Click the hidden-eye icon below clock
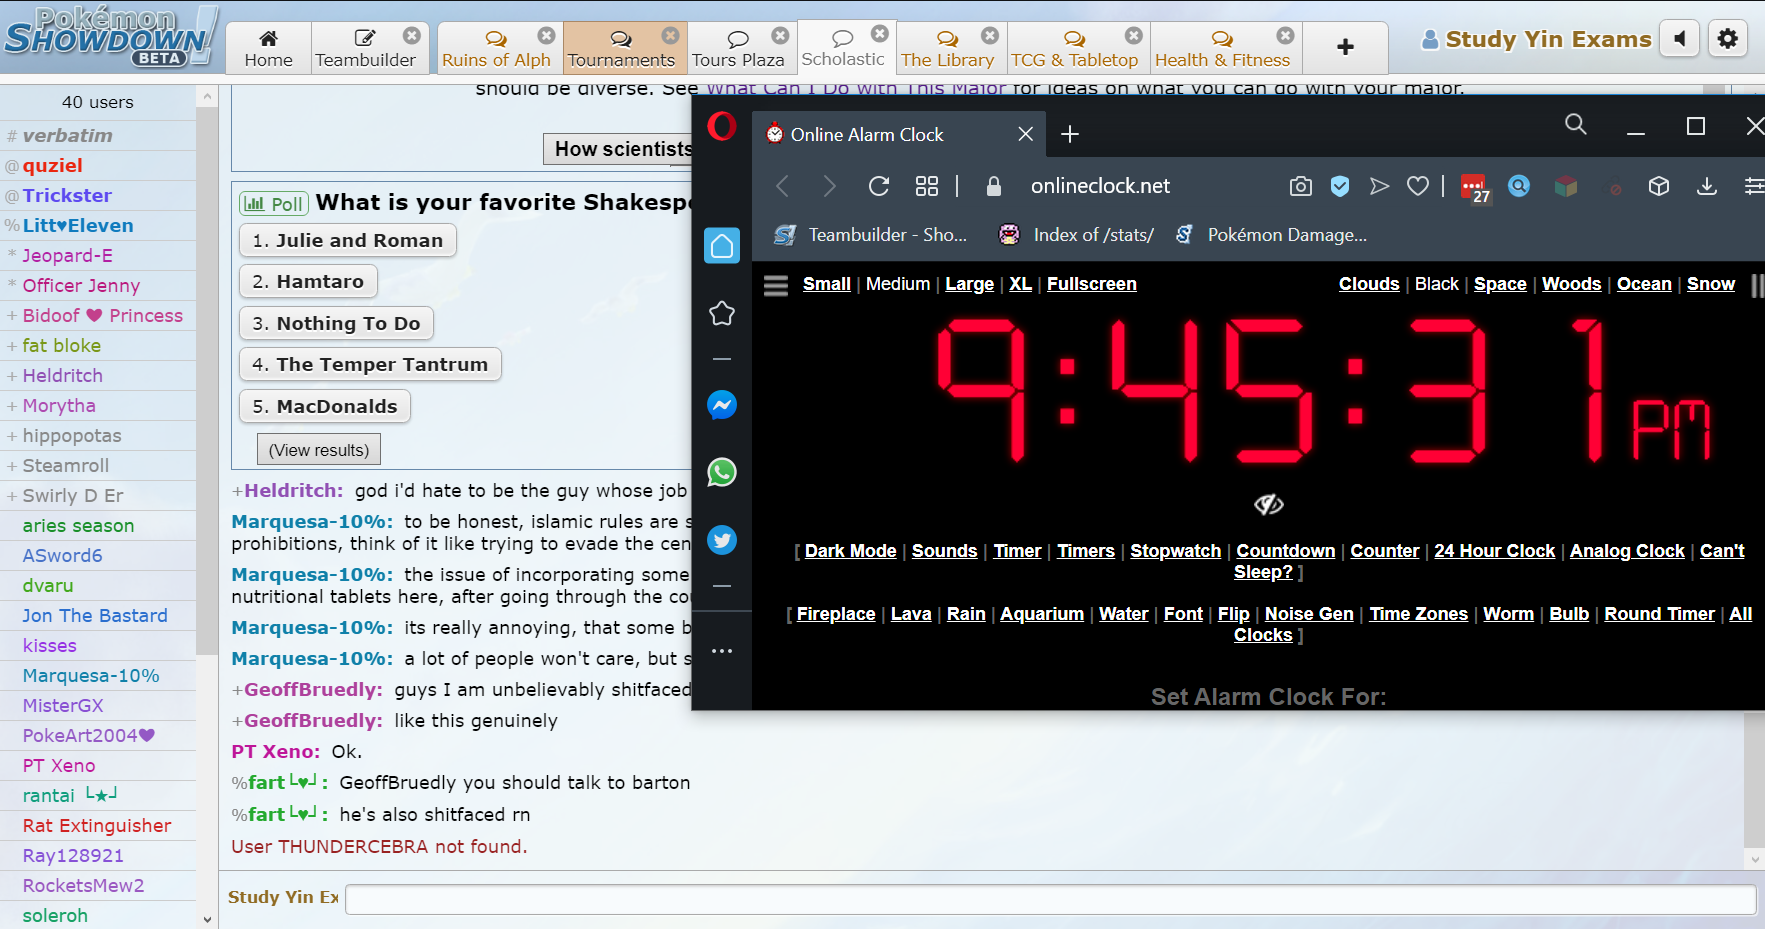The image size is (1765, 929). (x=1269, y=504)
